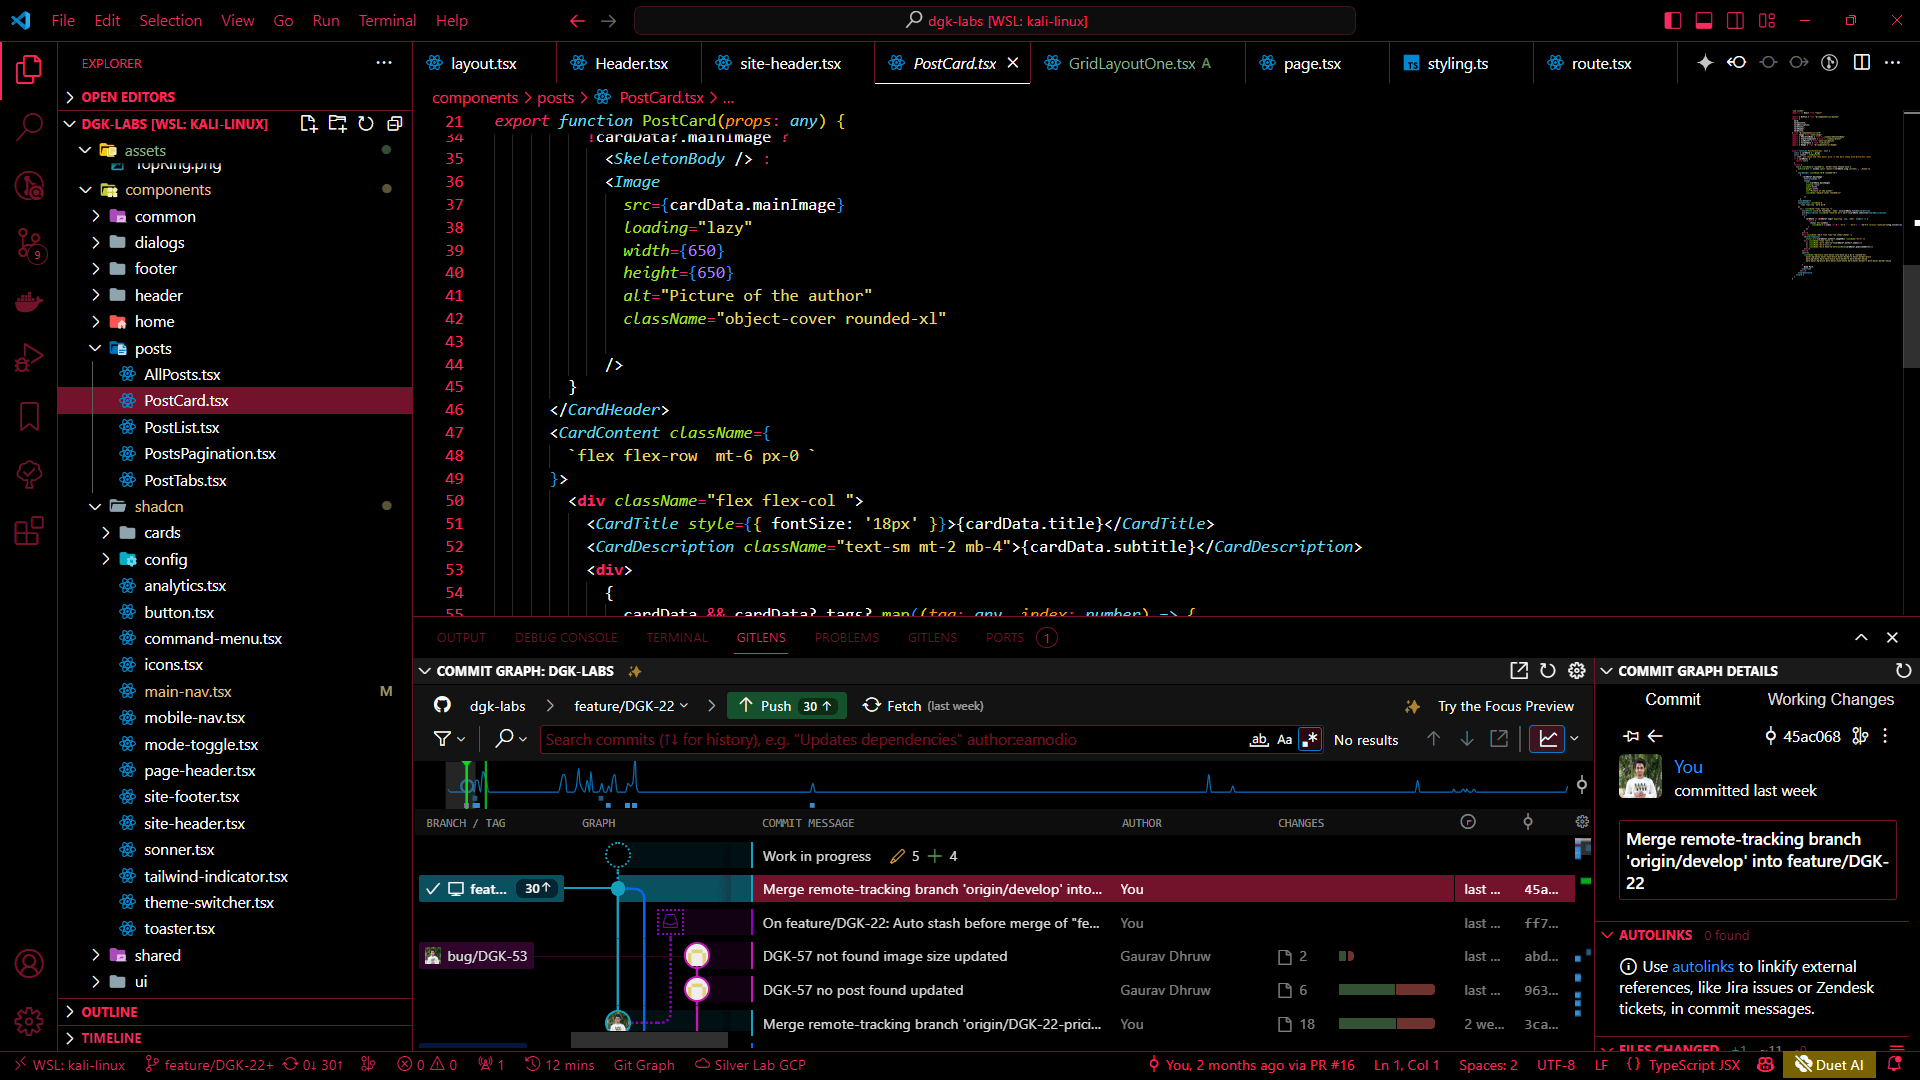Screen dimensions: 1920x1080
Task: Click the search commits input field
Action: click(x=890, y=740)
